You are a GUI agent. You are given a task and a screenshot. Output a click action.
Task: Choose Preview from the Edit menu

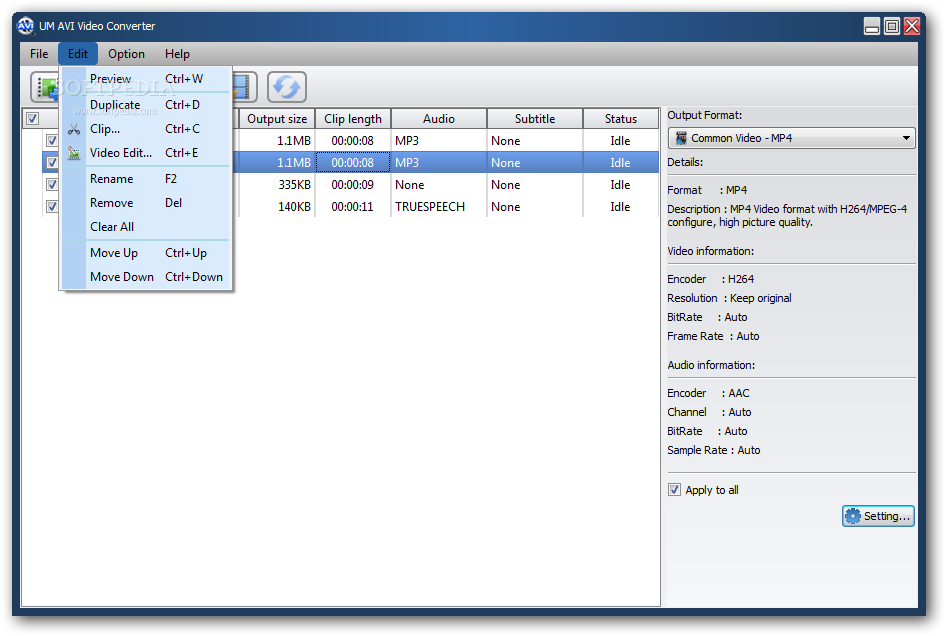pos(146,79)
